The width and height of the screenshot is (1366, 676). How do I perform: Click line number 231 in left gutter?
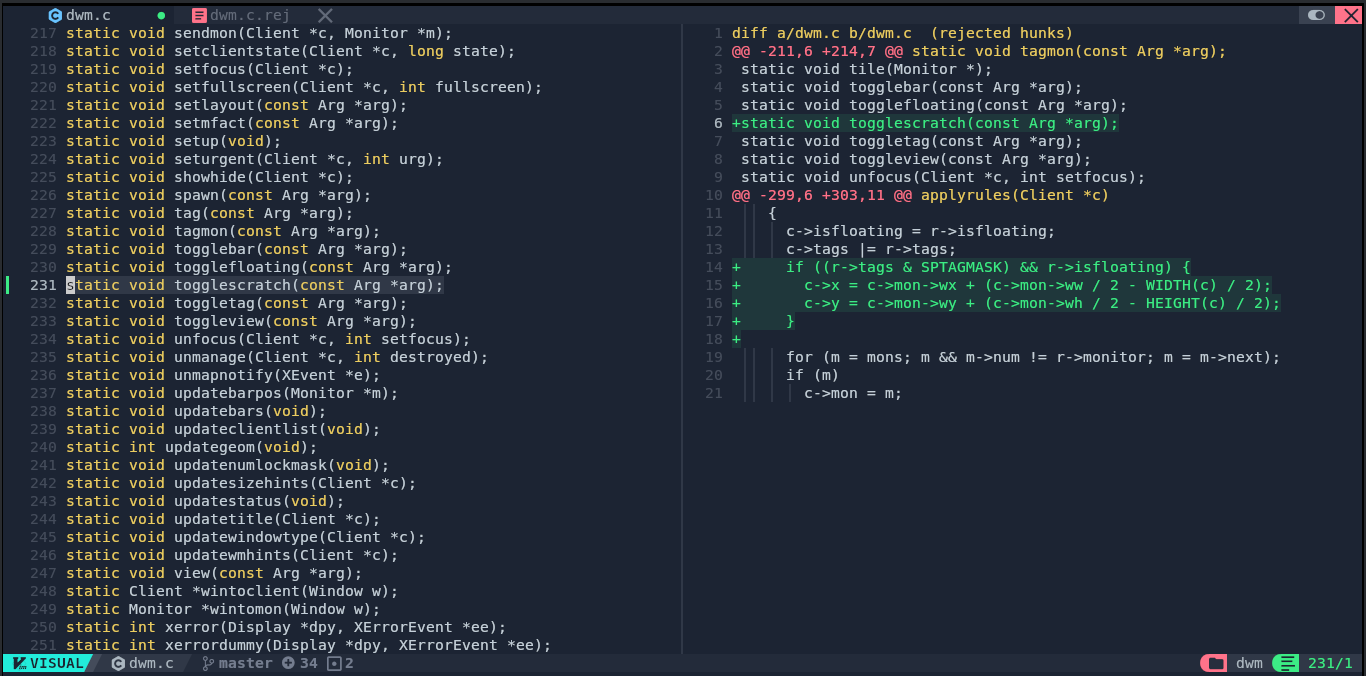(x=43, y=285)
